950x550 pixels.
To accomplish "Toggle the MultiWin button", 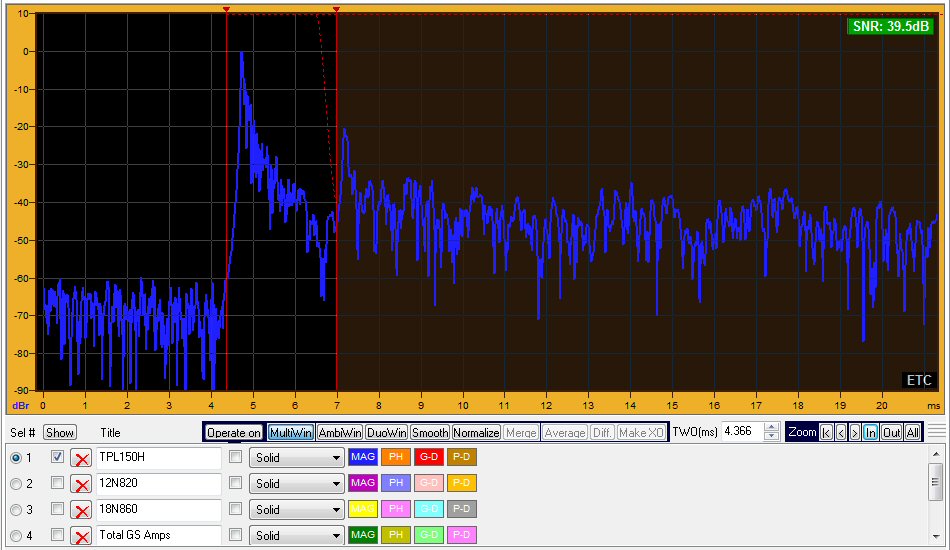I will [290, 432].
